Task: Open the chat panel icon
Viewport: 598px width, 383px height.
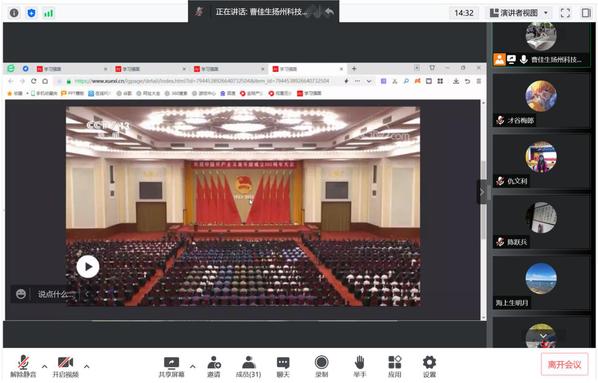Action: (283, 367)
